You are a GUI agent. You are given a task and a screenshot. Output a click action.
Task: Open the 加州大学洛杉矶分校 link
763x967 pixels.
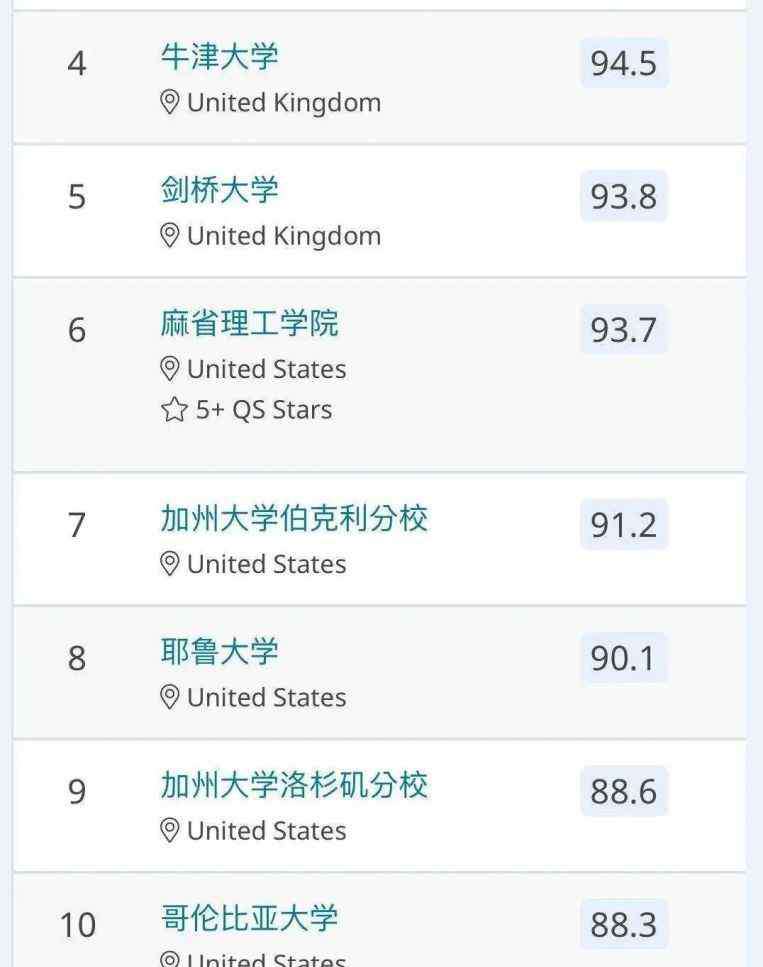(294, 784)
